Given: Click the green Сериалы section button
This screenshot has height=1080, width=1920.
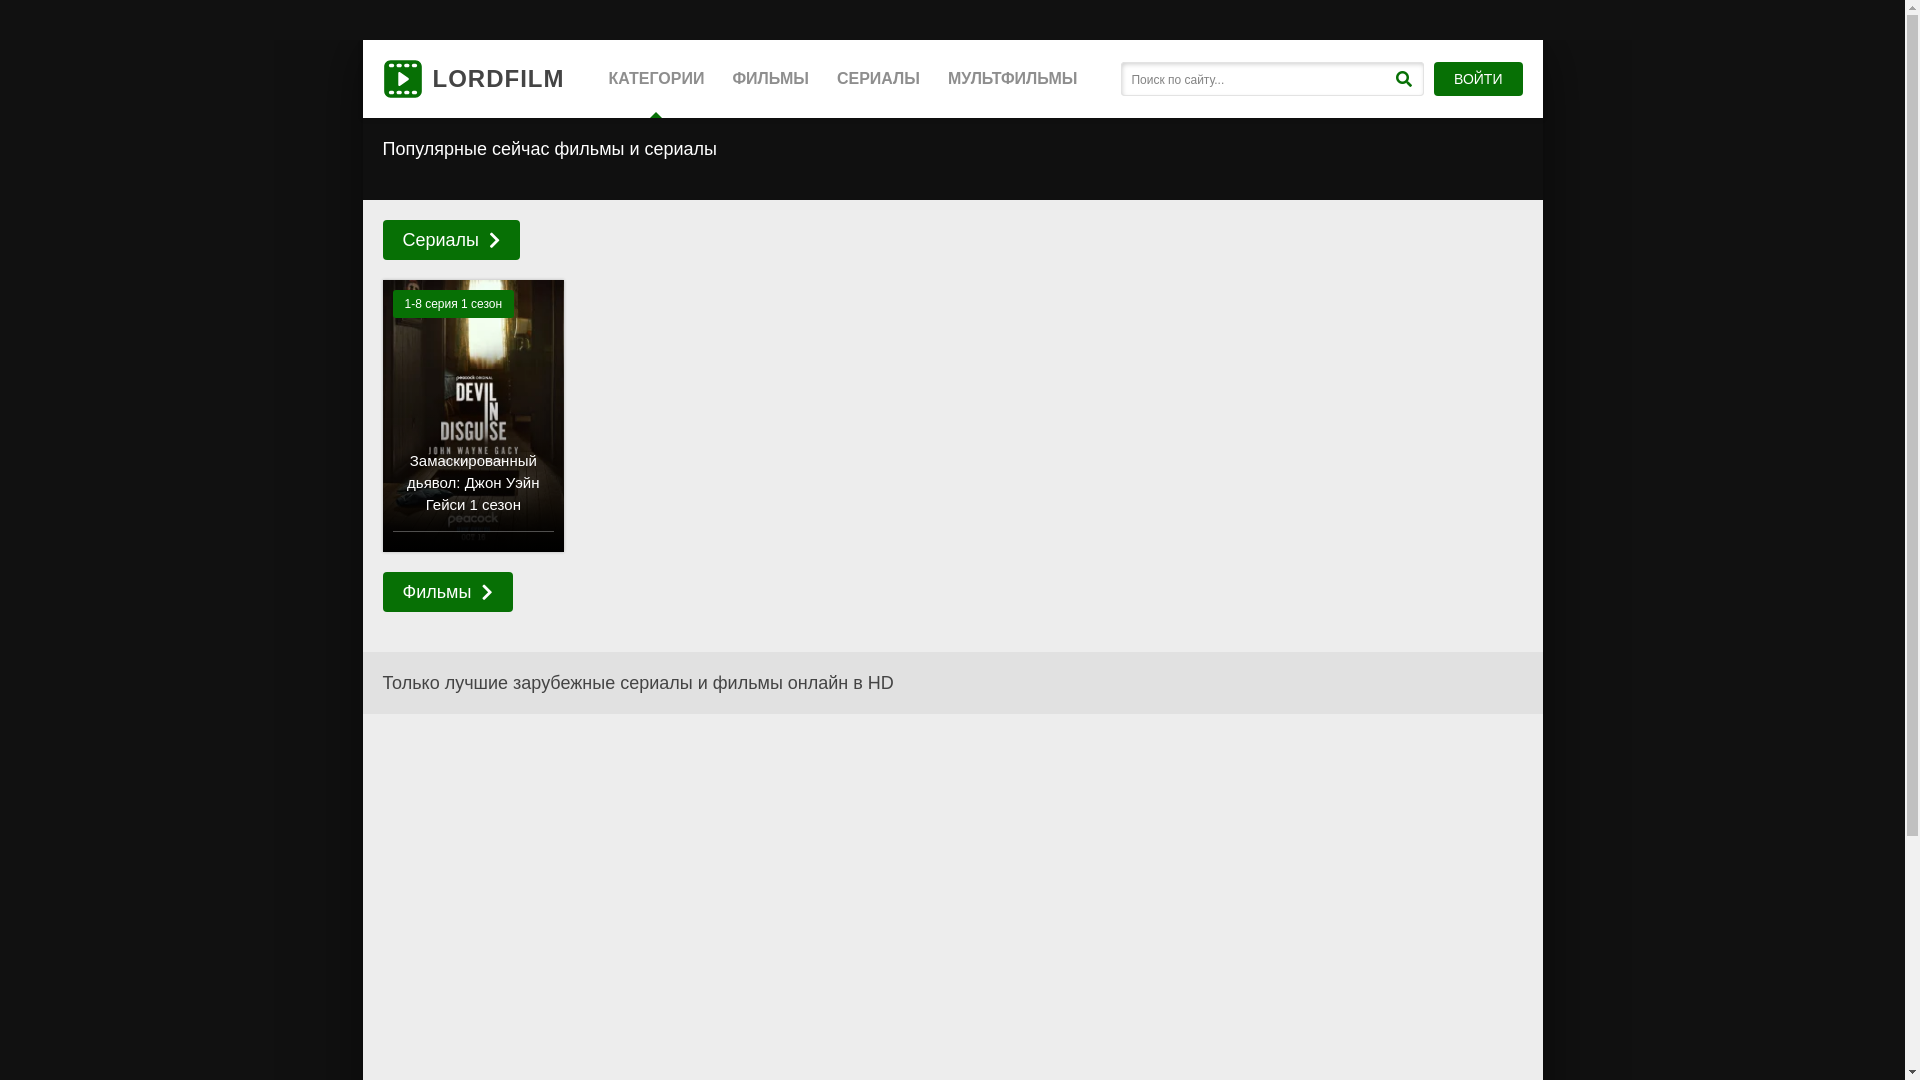Looking at the screenshot, I should pos(440,240).
